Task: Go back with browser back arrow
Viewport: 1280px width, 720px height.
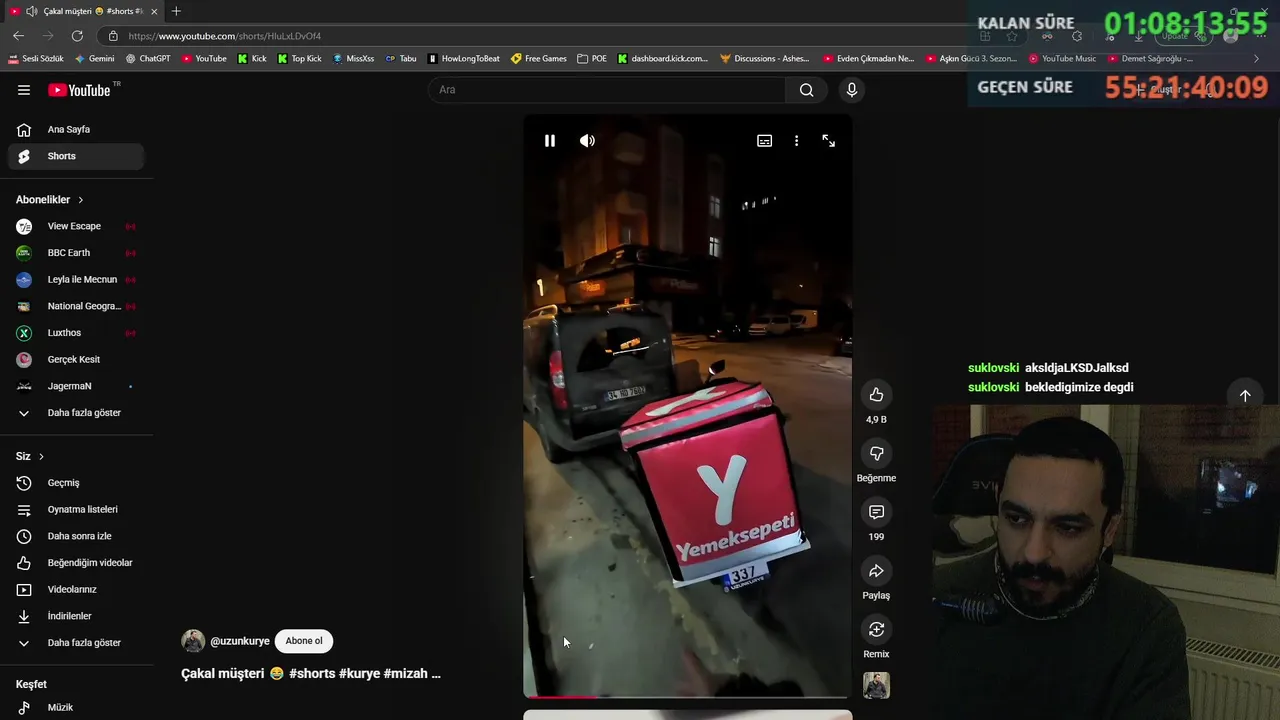Action: point(18,35)
